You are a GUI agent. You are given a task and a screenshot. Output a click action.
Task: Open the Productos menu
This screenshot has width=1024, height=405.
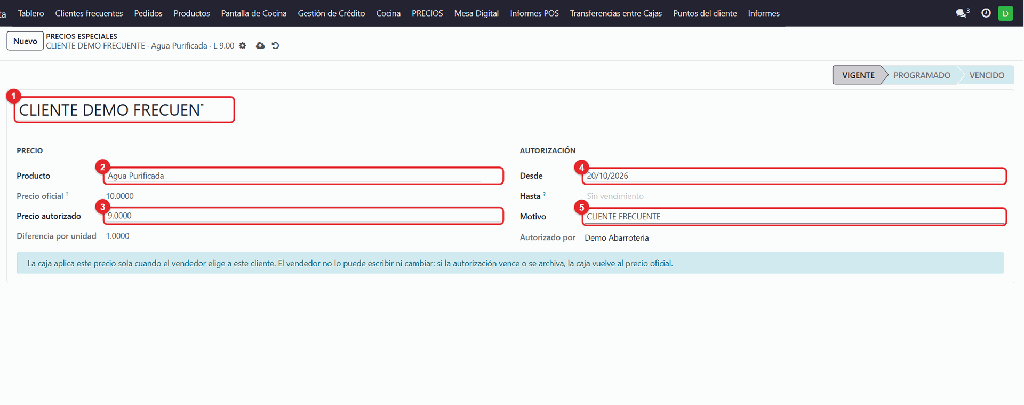(x=192, y=13)
